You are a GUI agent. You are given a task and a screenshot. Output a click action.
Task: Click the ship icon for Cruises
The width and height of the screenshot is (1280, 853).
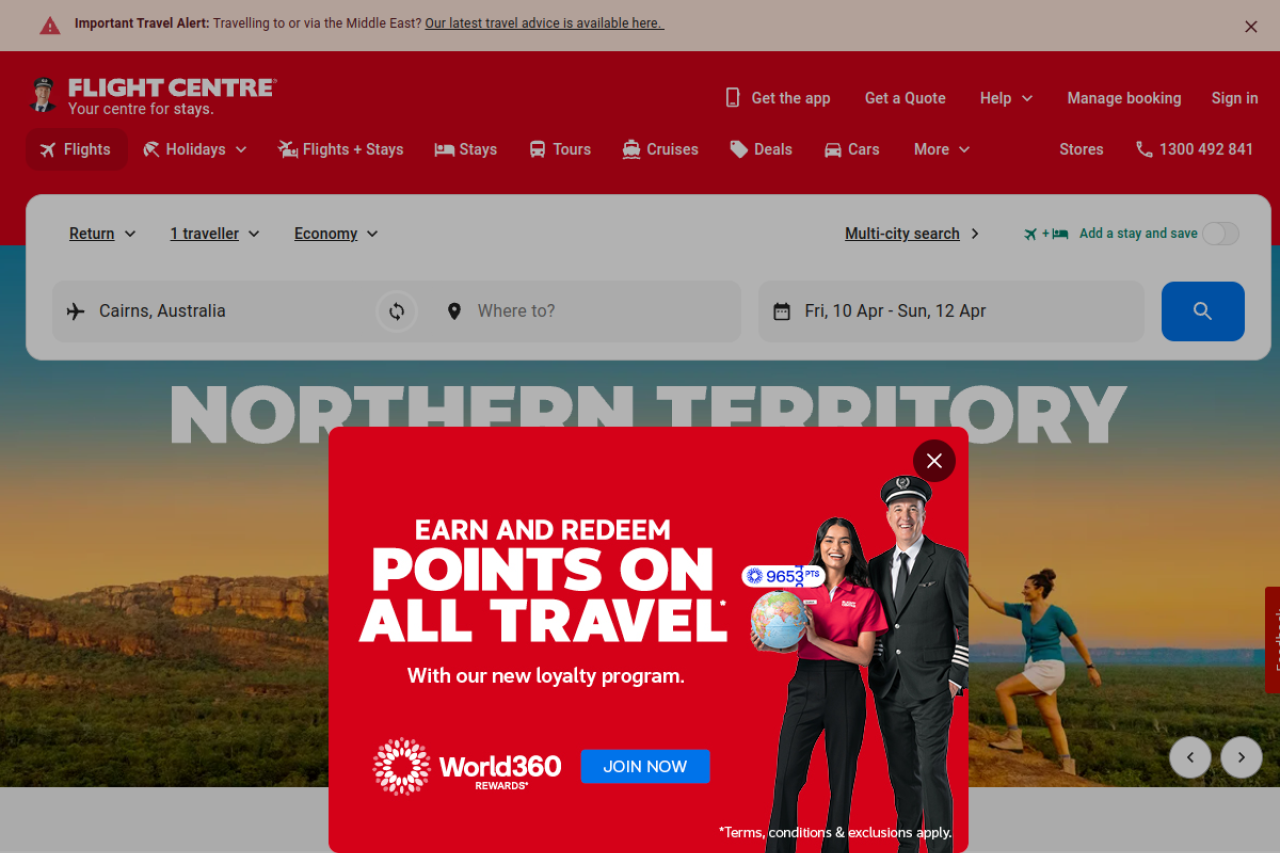[631, 149]
